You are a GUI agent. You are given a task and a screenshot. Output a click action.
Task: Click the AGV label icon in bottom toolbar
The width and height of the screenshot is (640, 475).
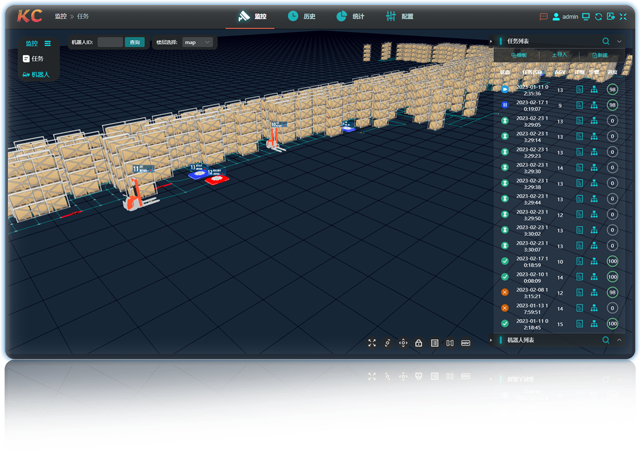click(465, 343)
